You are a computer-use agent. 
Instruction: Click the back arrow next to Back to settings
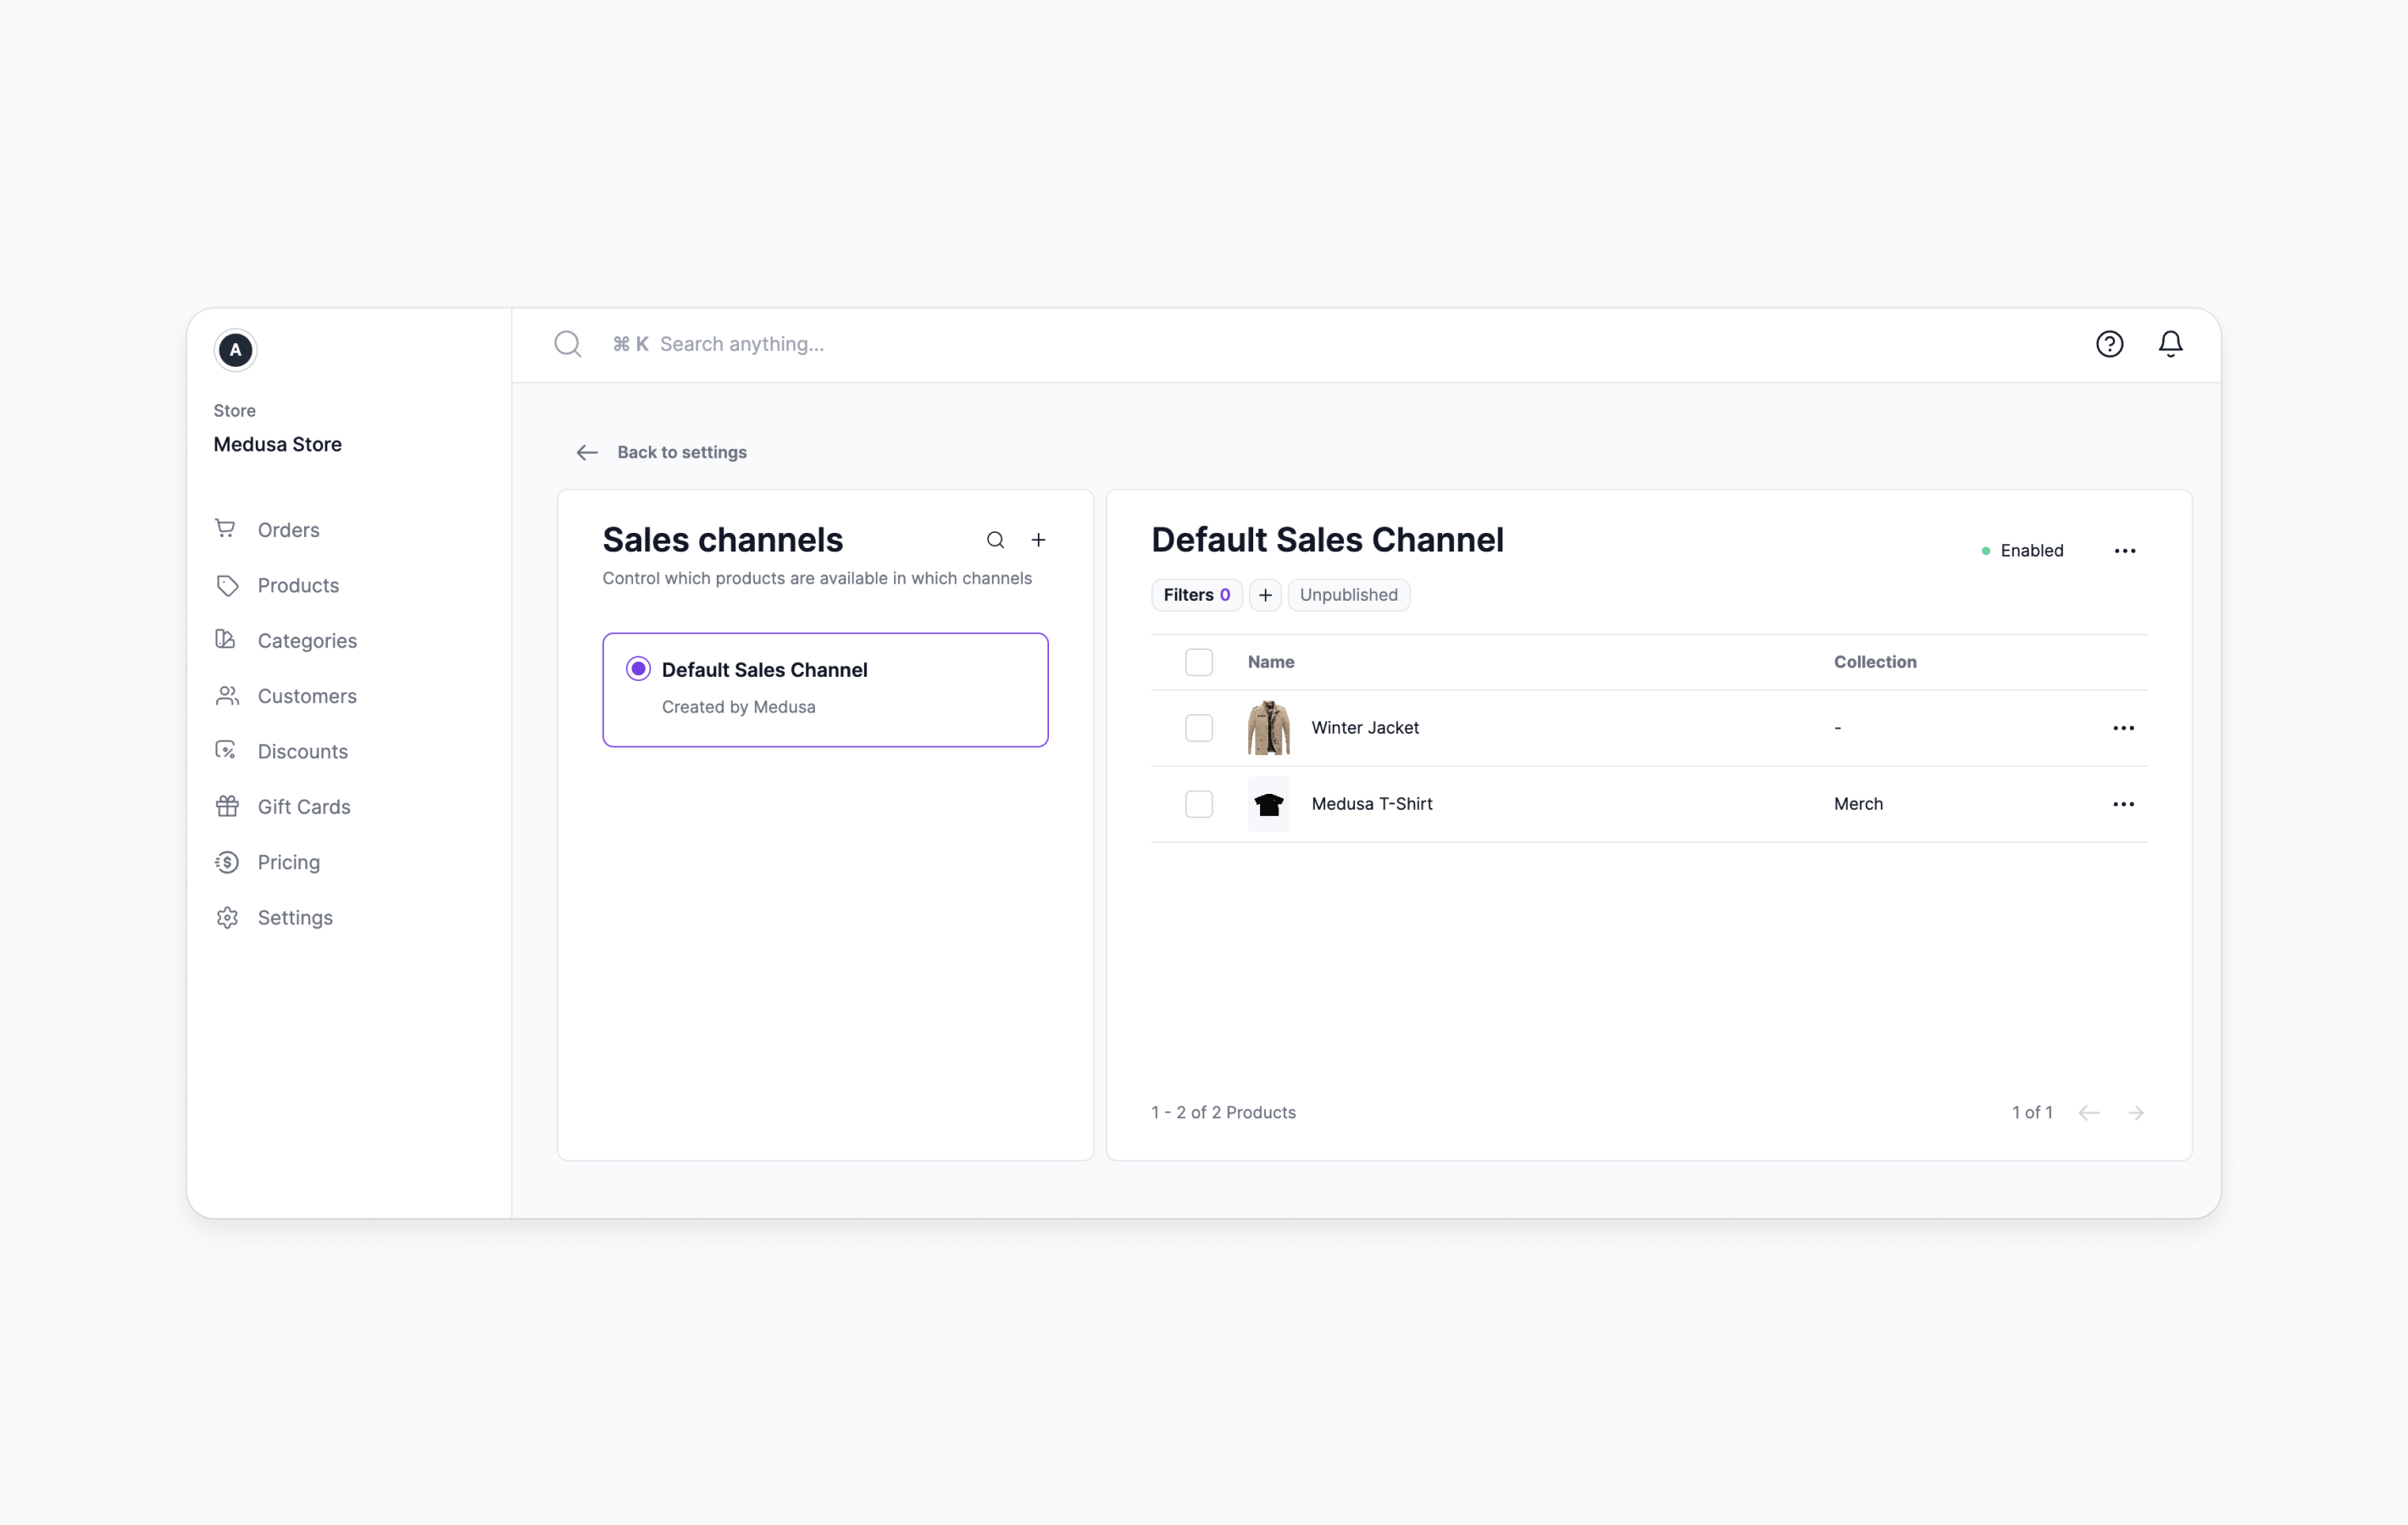(587, 453)
